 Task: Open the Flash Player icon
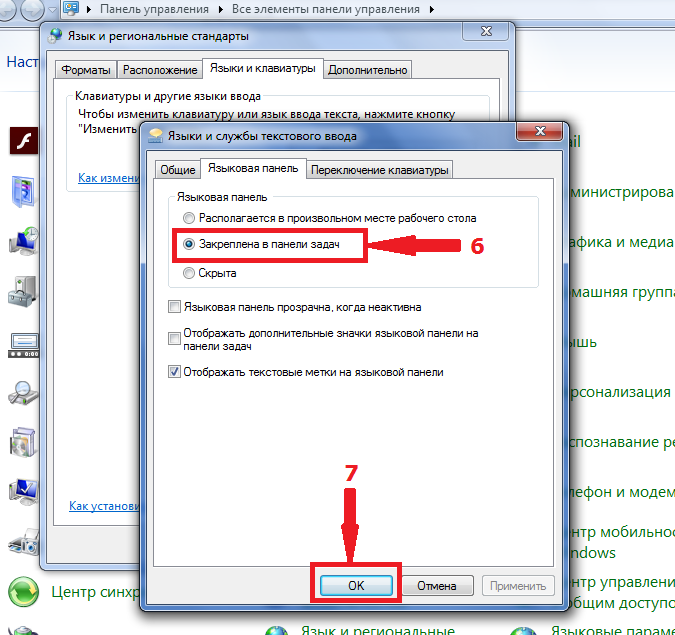click(x=24, y=140)
